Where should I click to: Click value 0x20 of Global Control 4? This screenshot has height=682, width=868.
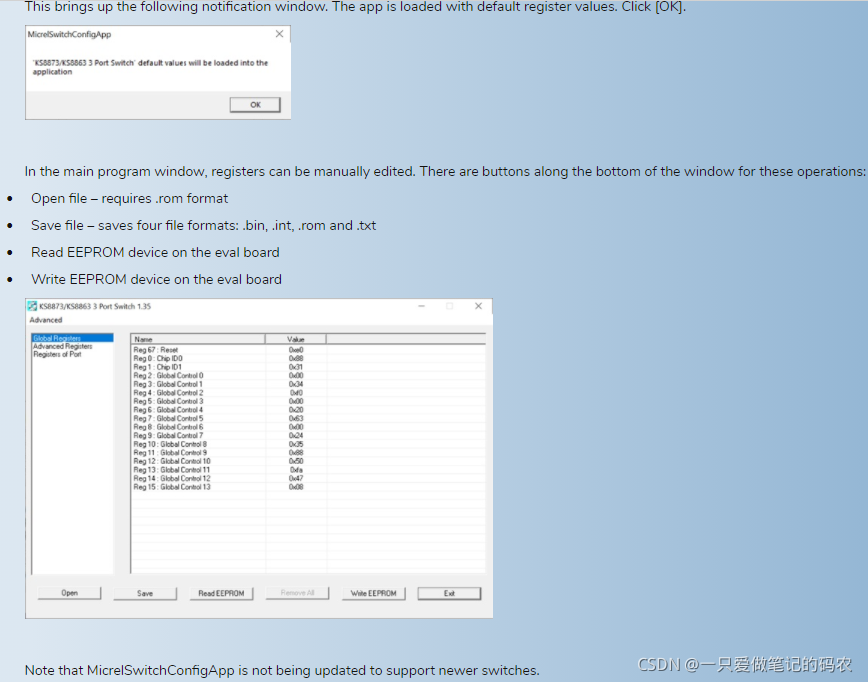296,410
